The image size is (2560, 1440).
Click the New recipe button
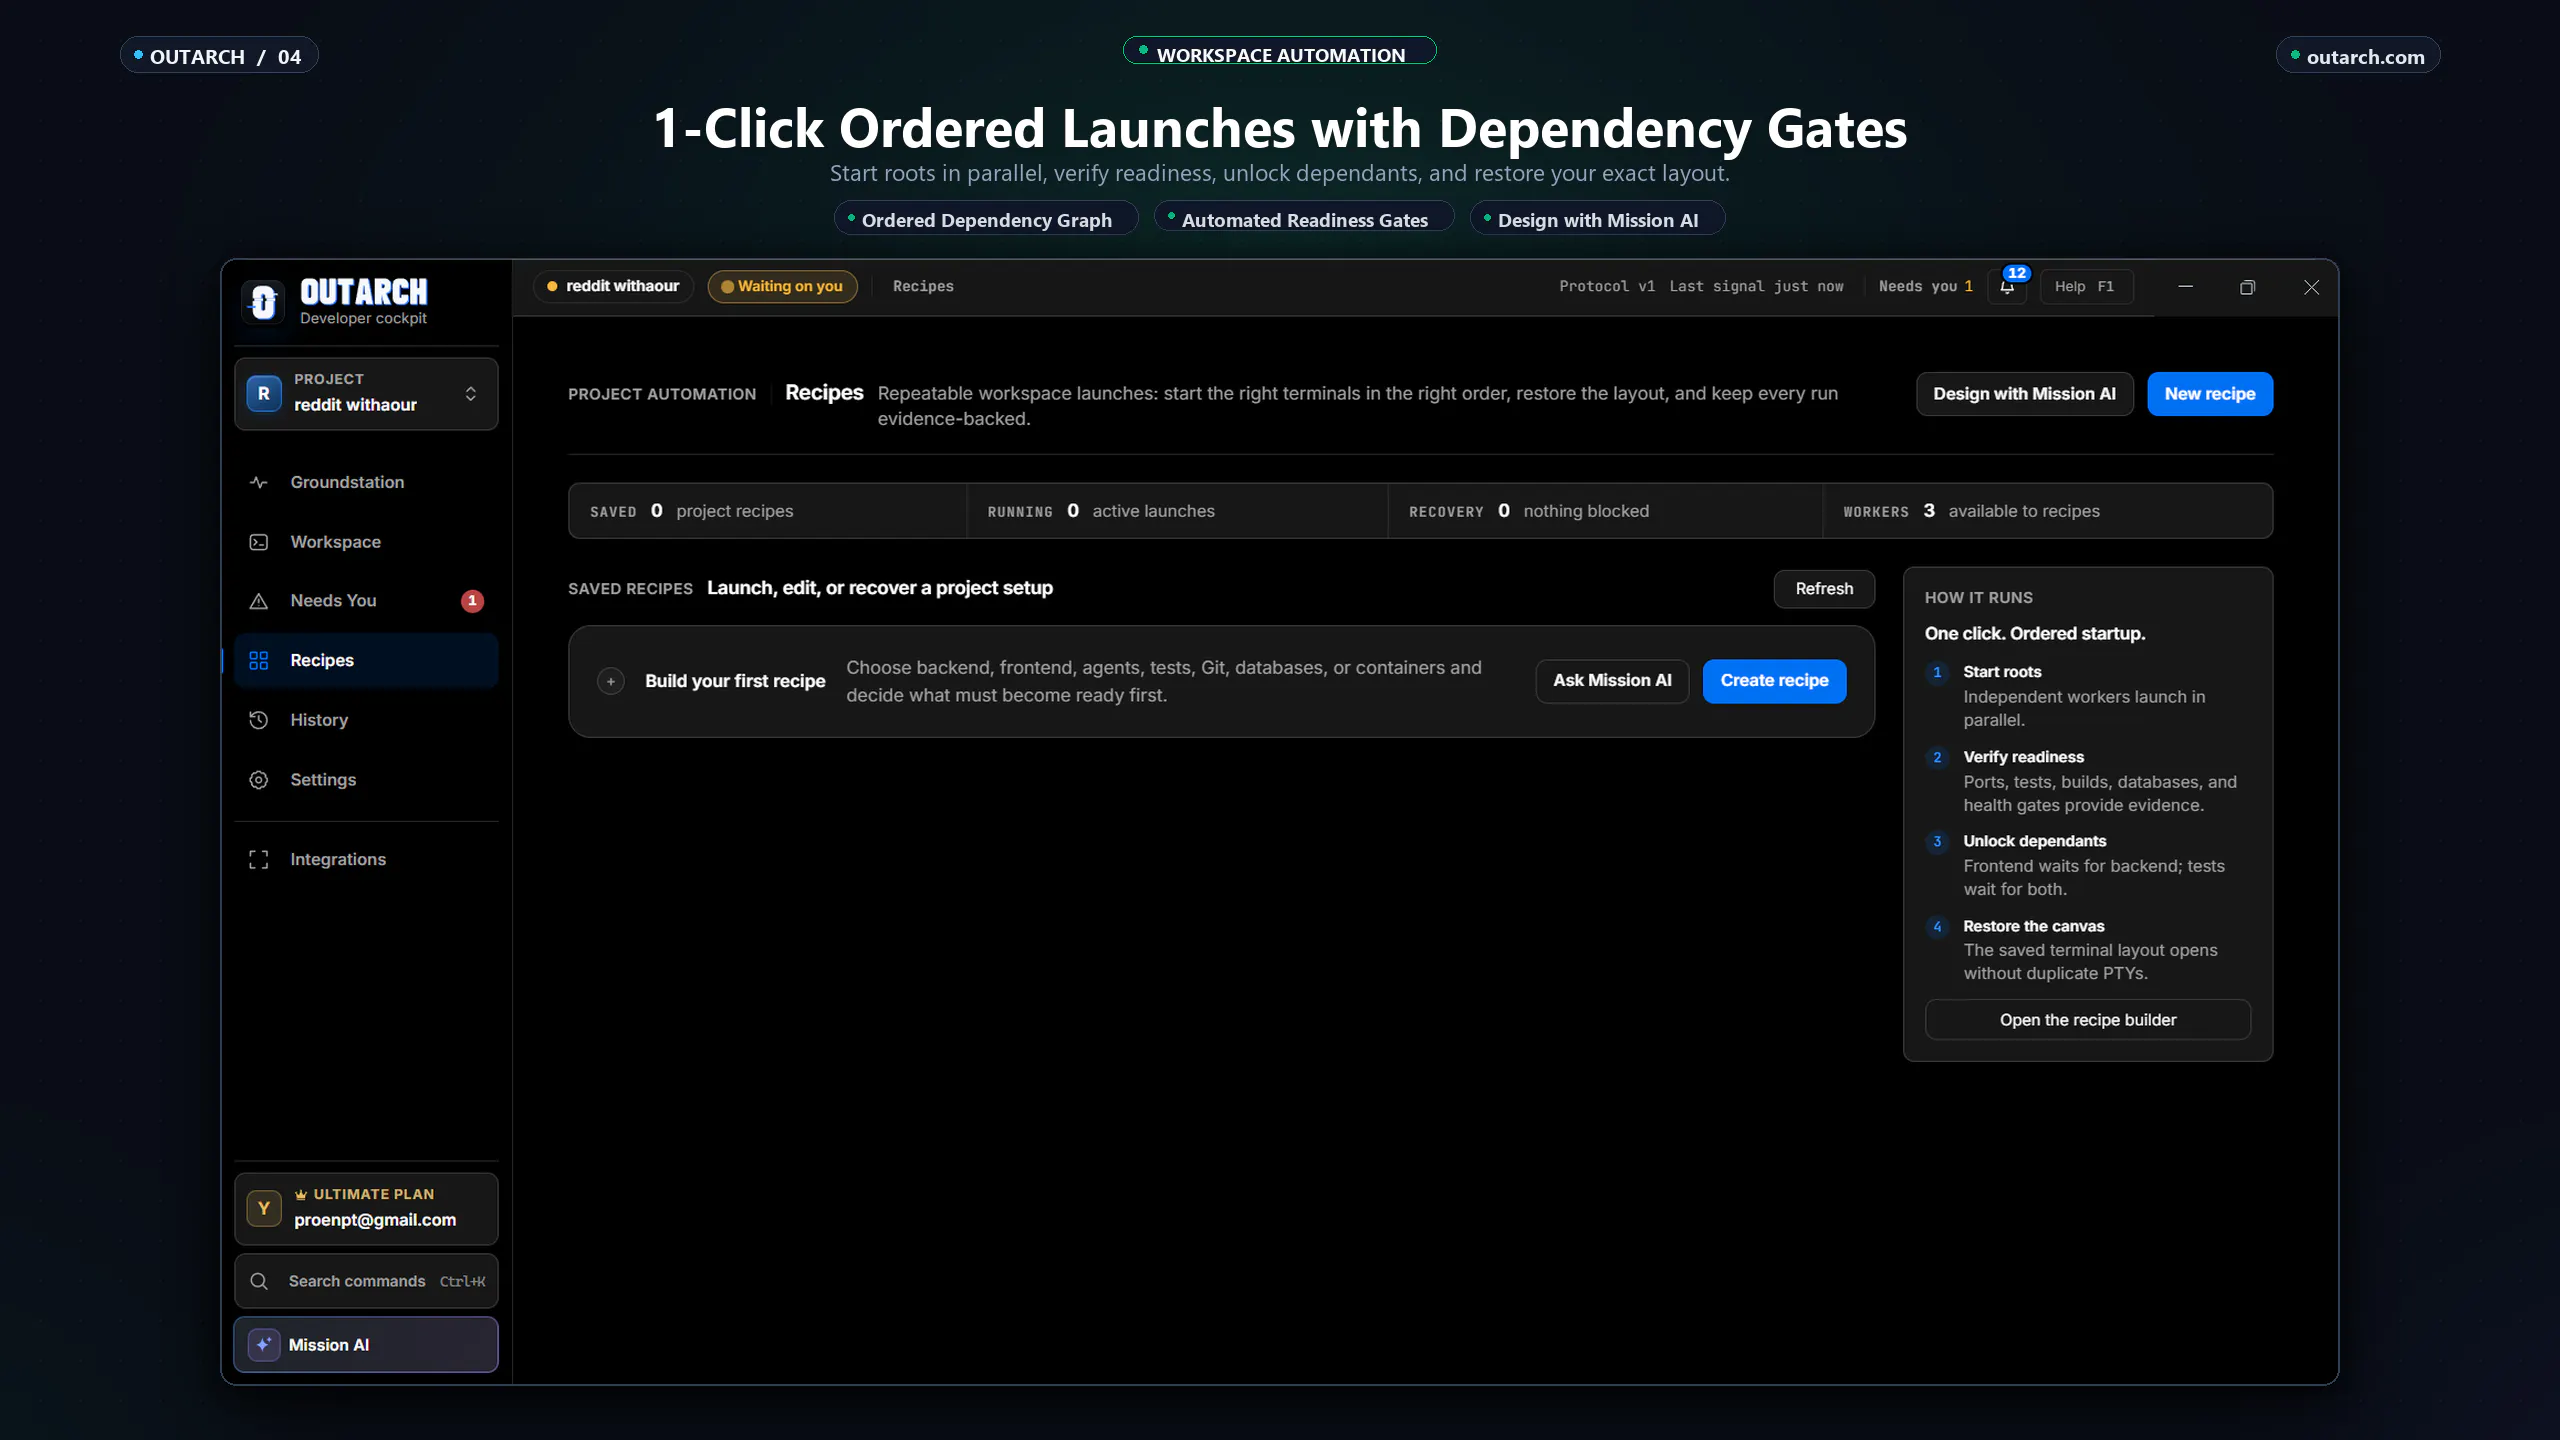click(2210, 394)
